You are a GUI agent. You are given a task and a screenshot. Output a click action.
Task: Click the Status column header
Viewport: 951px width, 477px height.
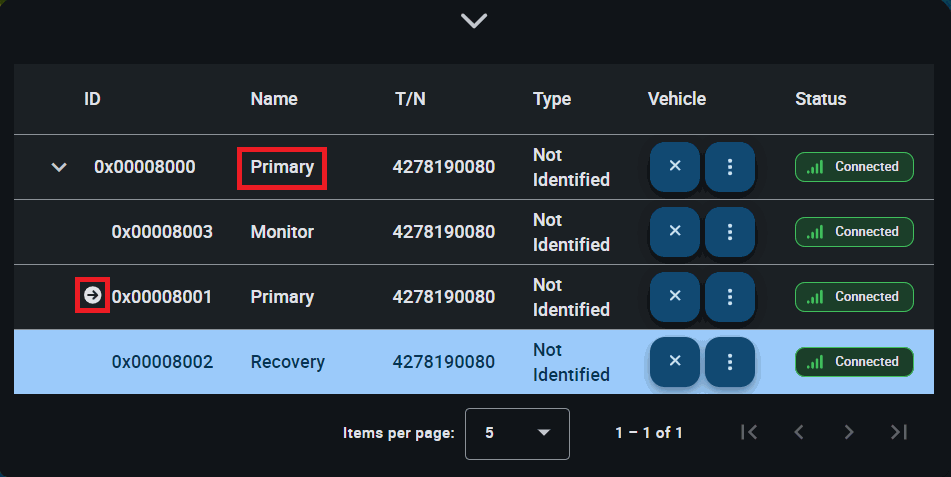coord(820,99)
